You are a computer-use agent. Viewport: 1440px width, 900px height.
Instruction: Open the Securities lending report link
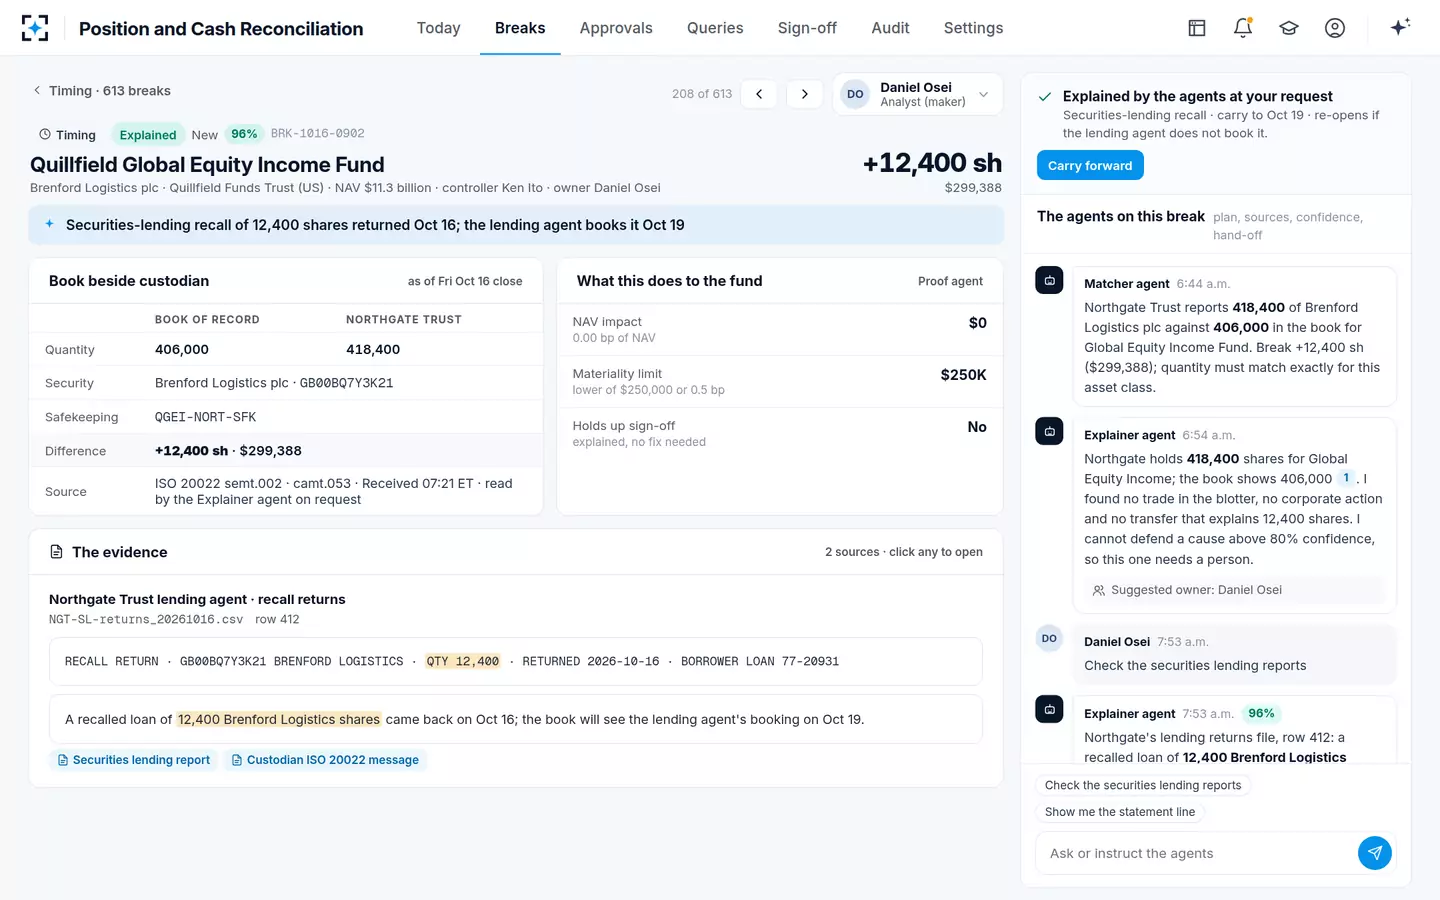pos(134,760)
